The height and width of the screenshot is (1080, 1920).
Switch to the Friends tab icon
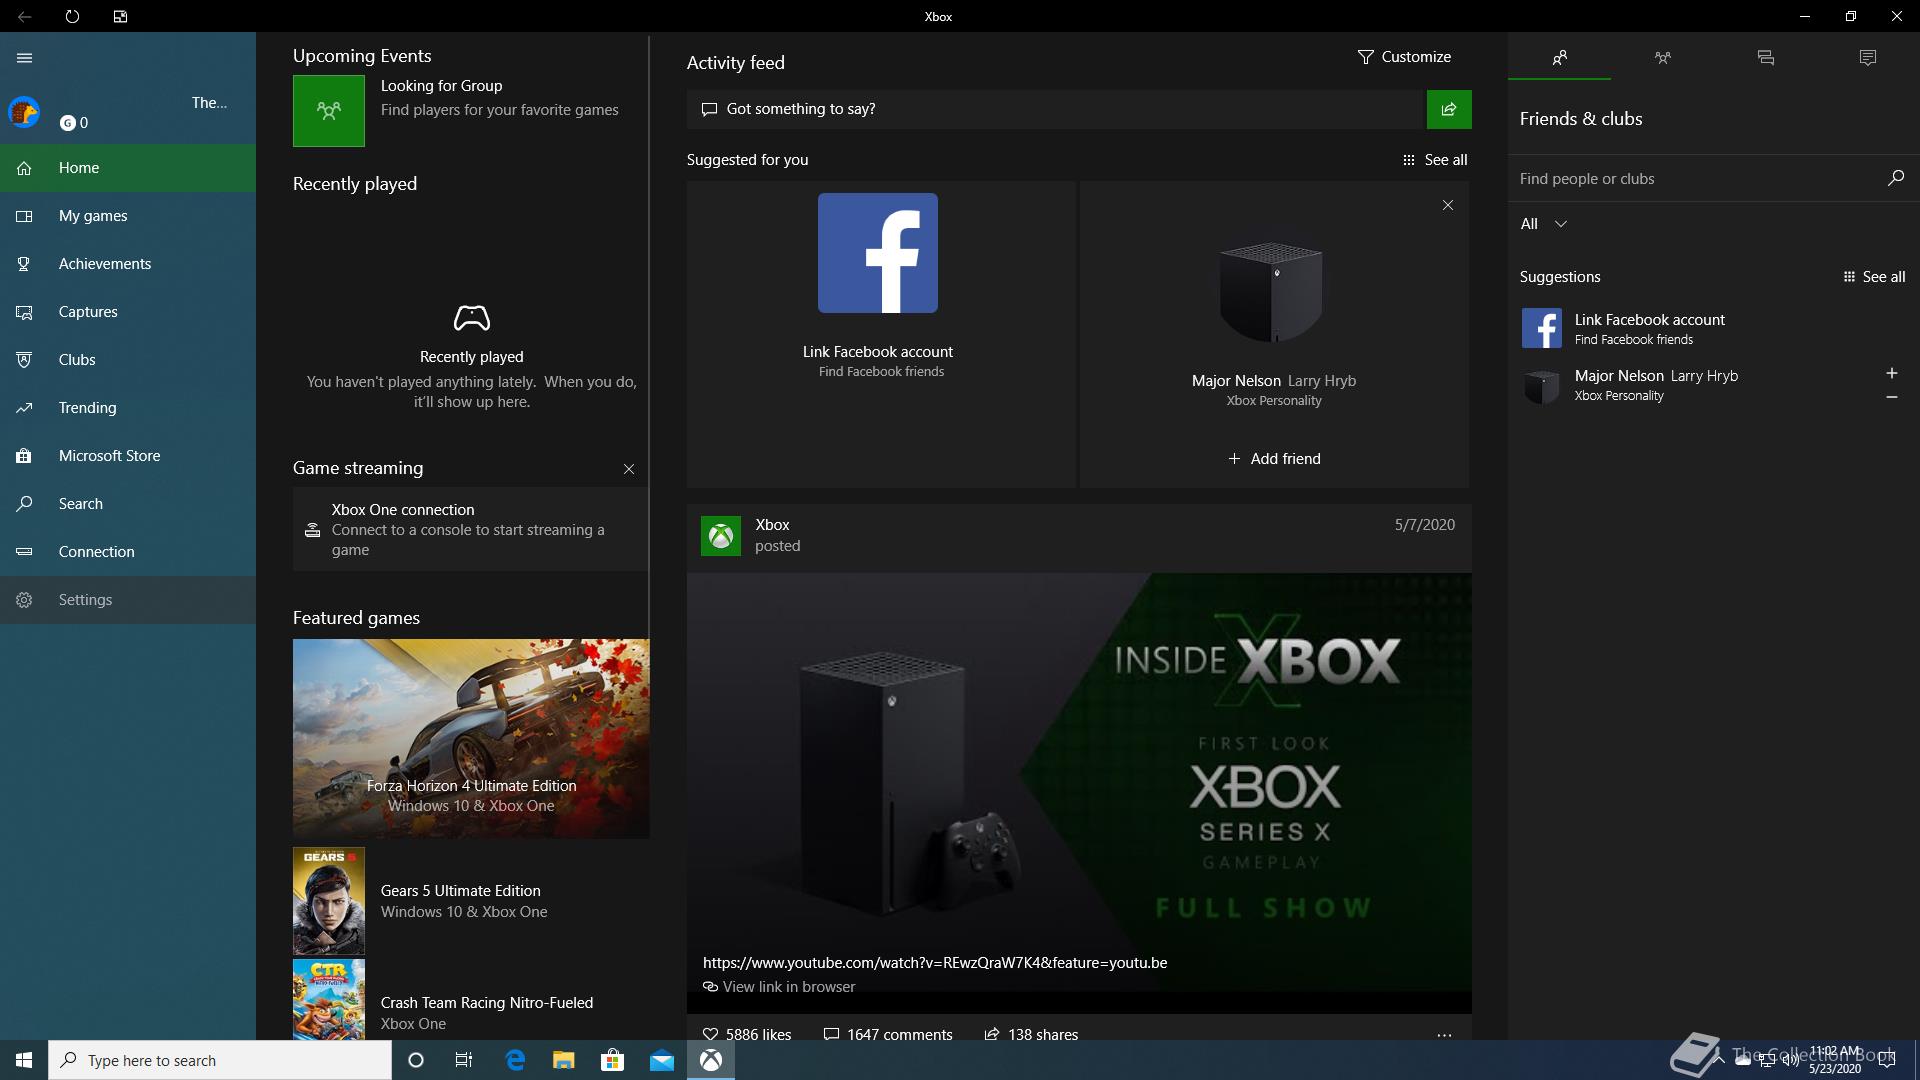[1559, 58]
